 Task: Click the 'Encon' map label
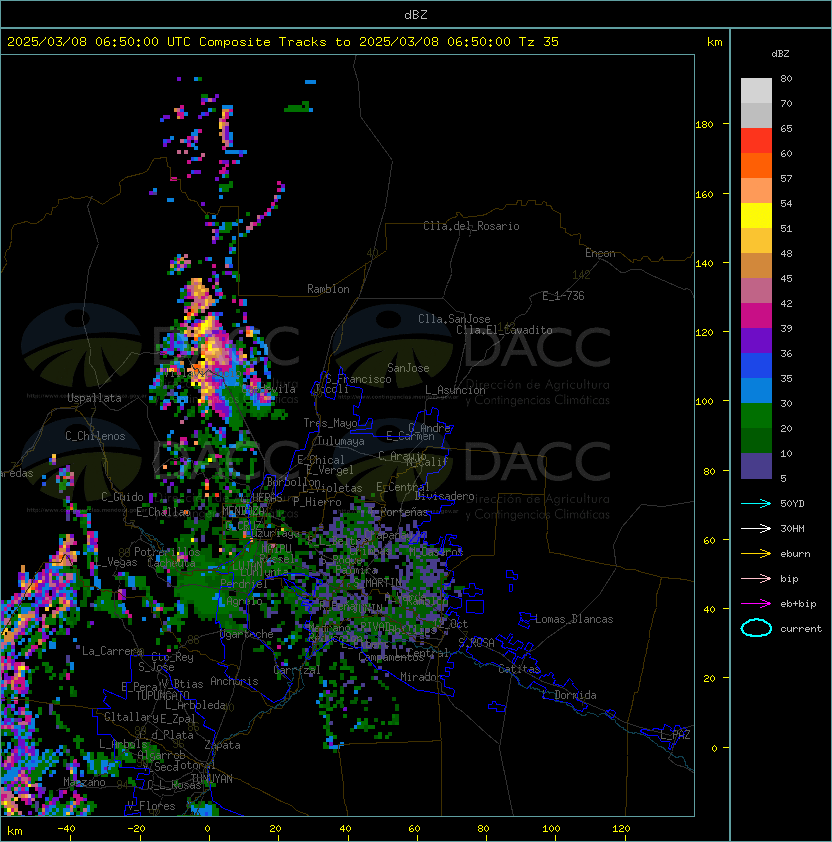[600, 253]
